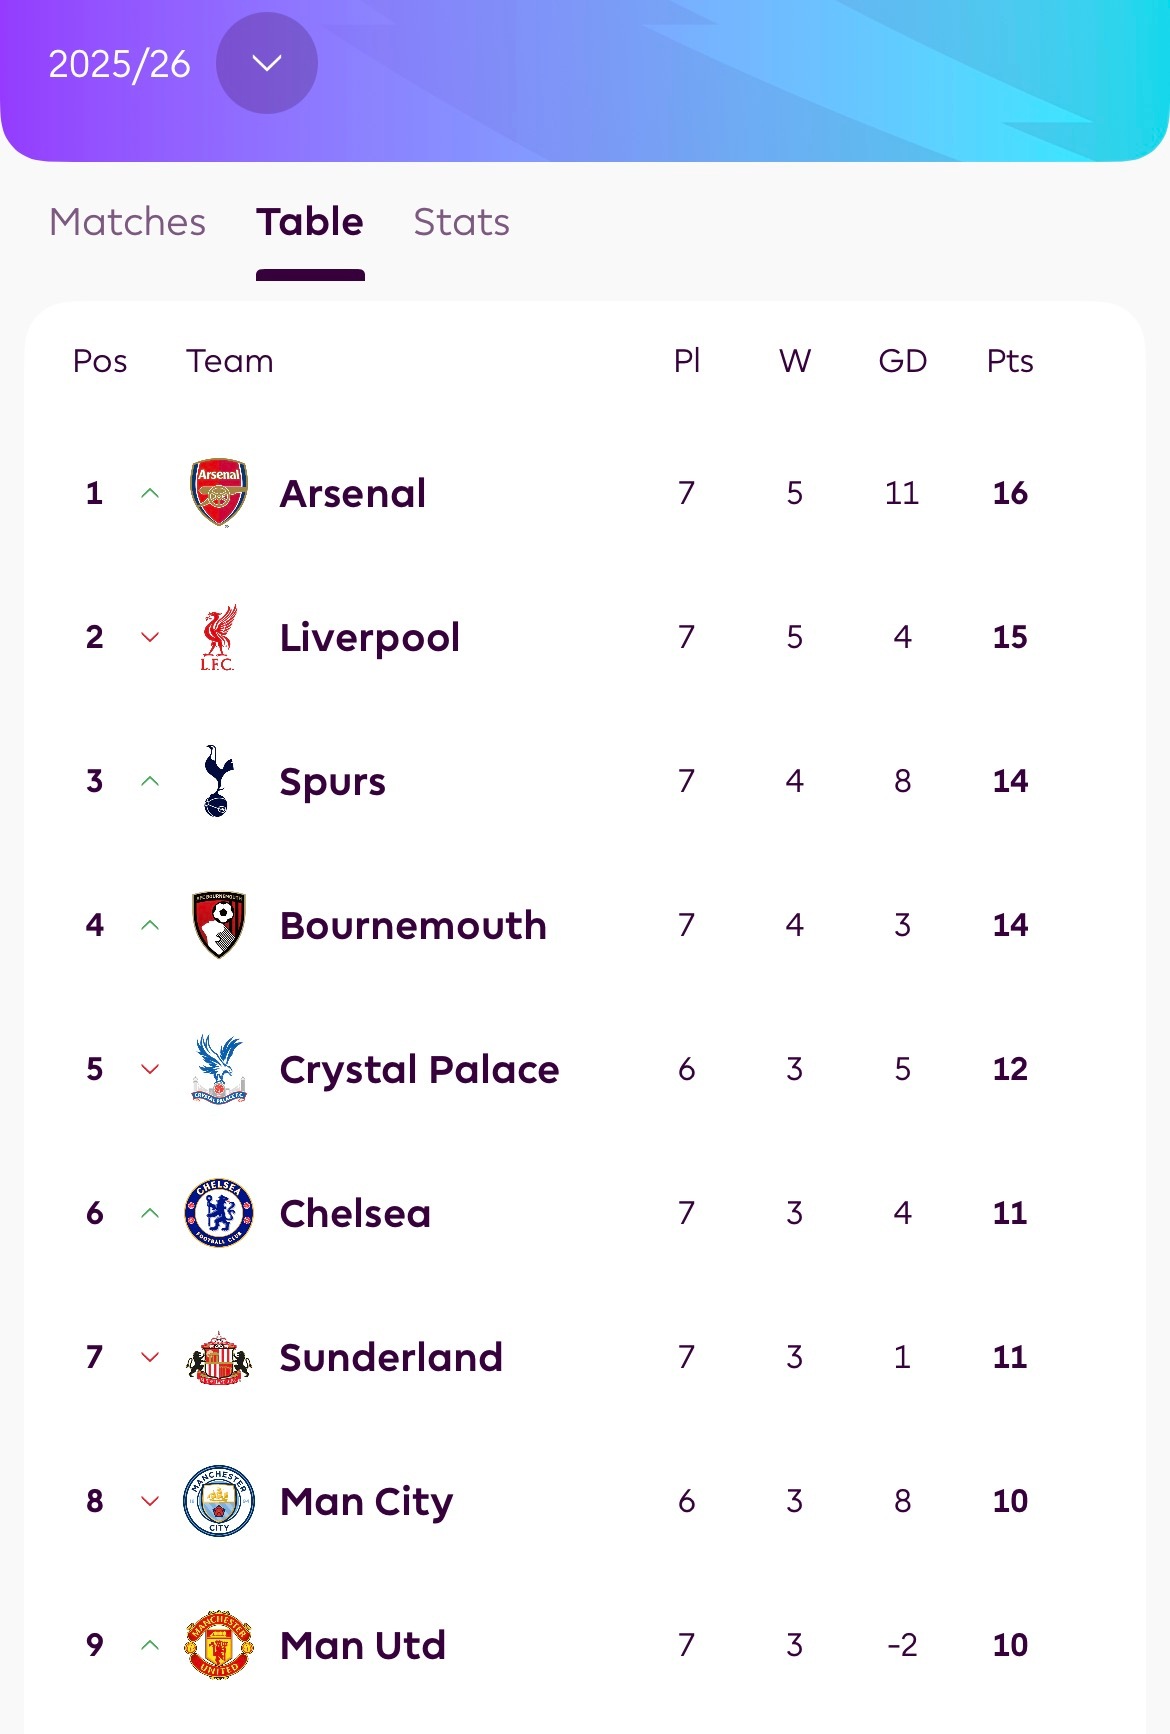Switch to the Matches tab
The width and height of the screenshot is (1170, 1734).
click(127, 222)
